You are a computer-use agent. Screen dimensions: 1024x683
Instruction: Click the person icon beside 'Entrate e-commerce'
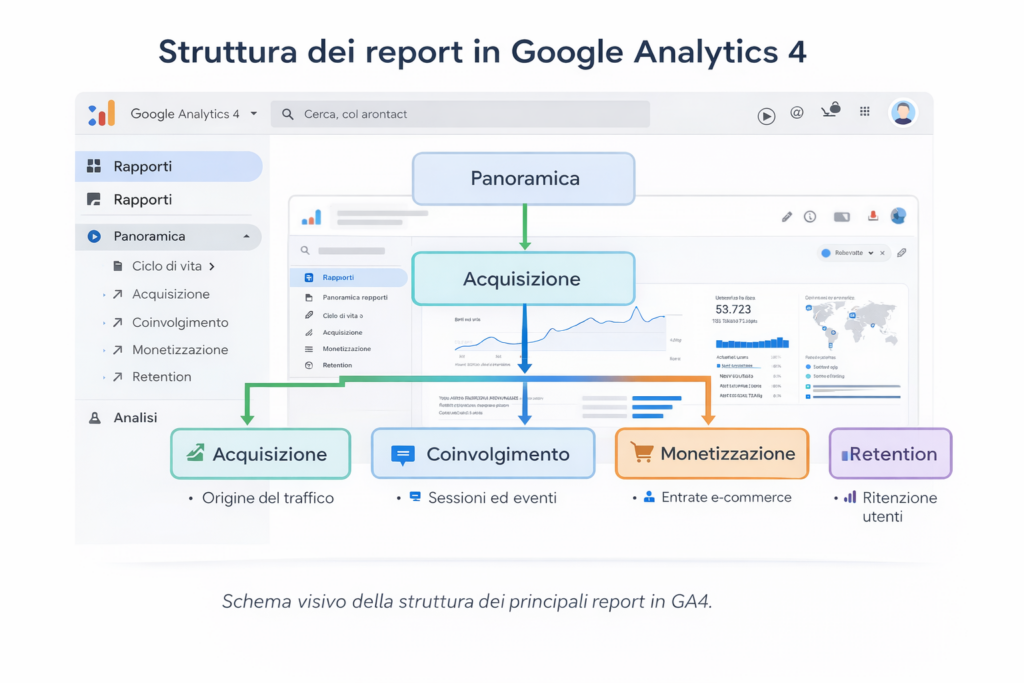coord(649,497)
